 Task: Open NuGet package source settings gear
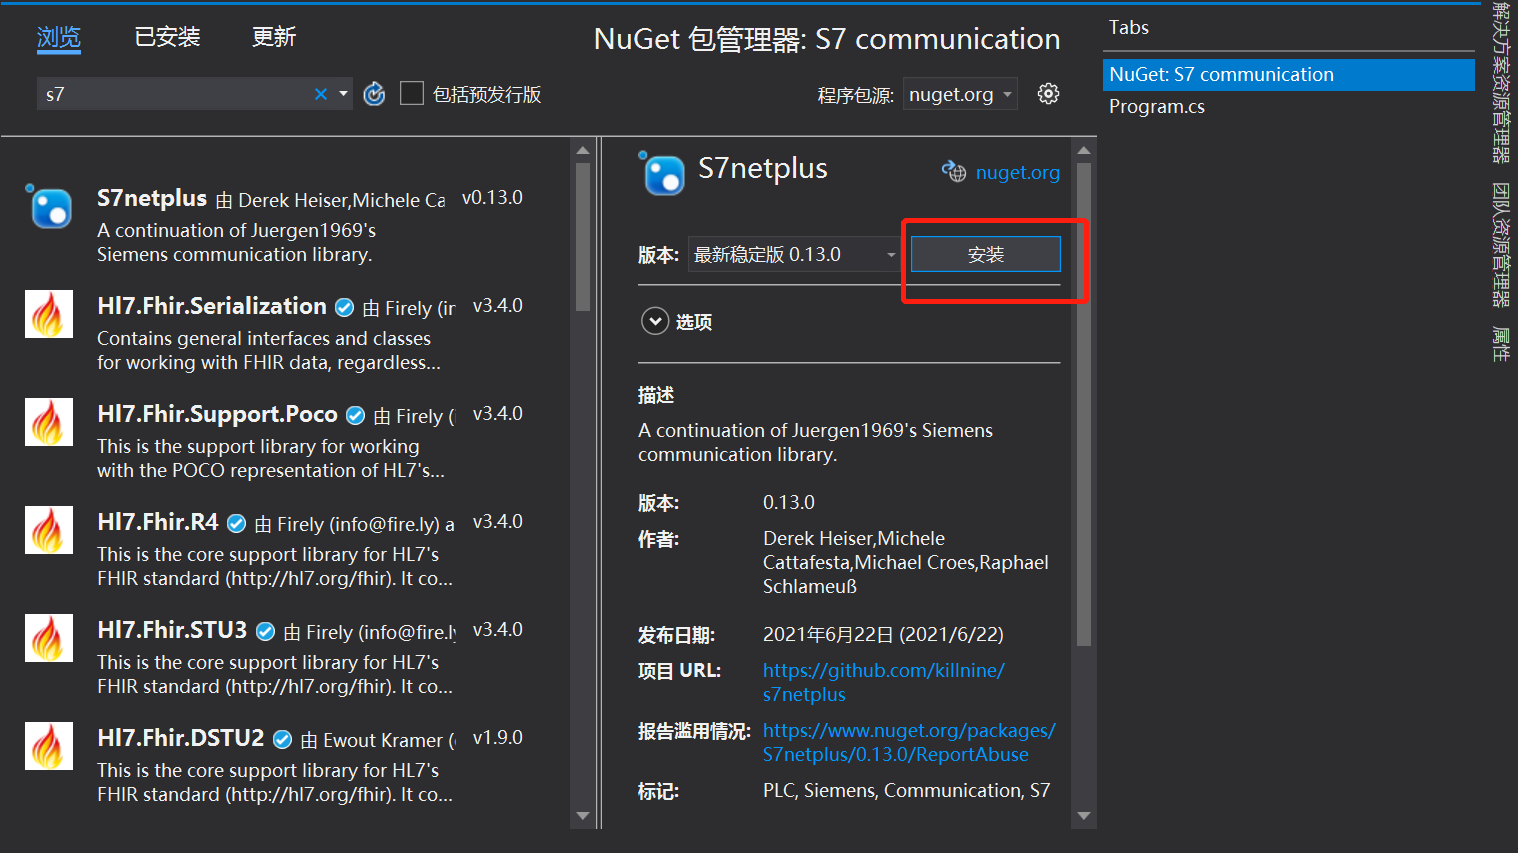(x=1048, y=94)
